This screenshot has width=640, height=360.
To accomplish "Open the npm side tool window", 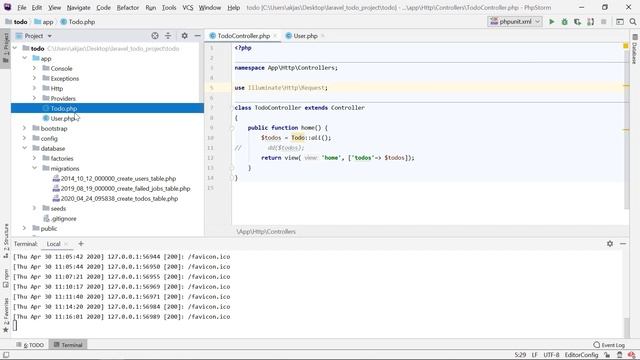I will click(6, 278).
